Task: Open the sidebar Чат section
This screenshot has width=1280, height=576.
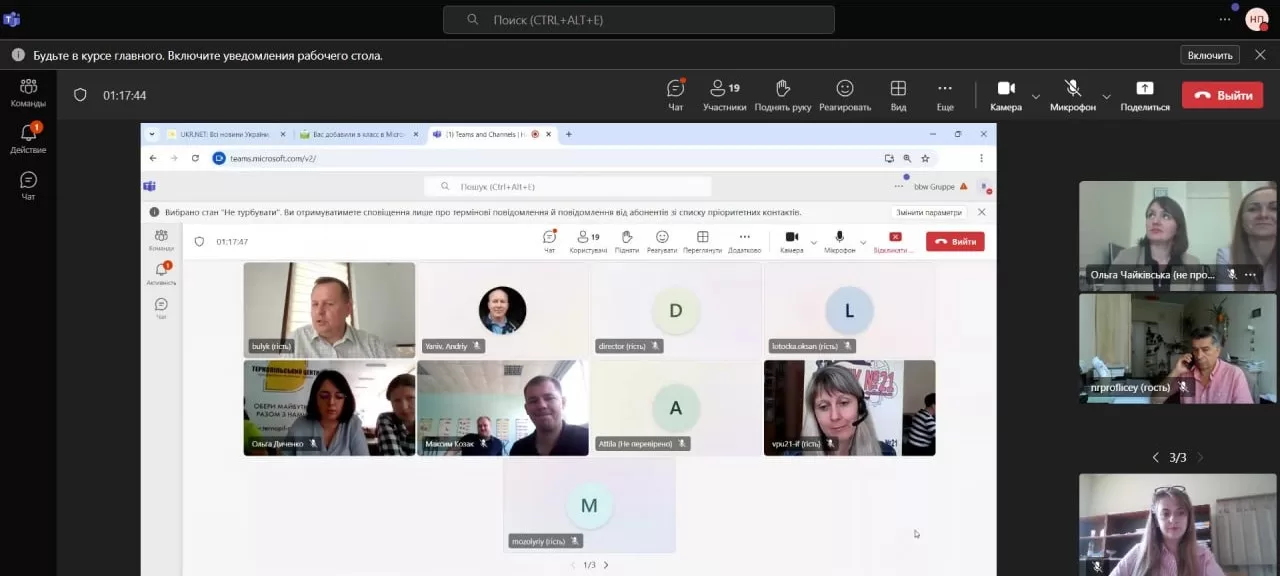Action: [28, 185]
